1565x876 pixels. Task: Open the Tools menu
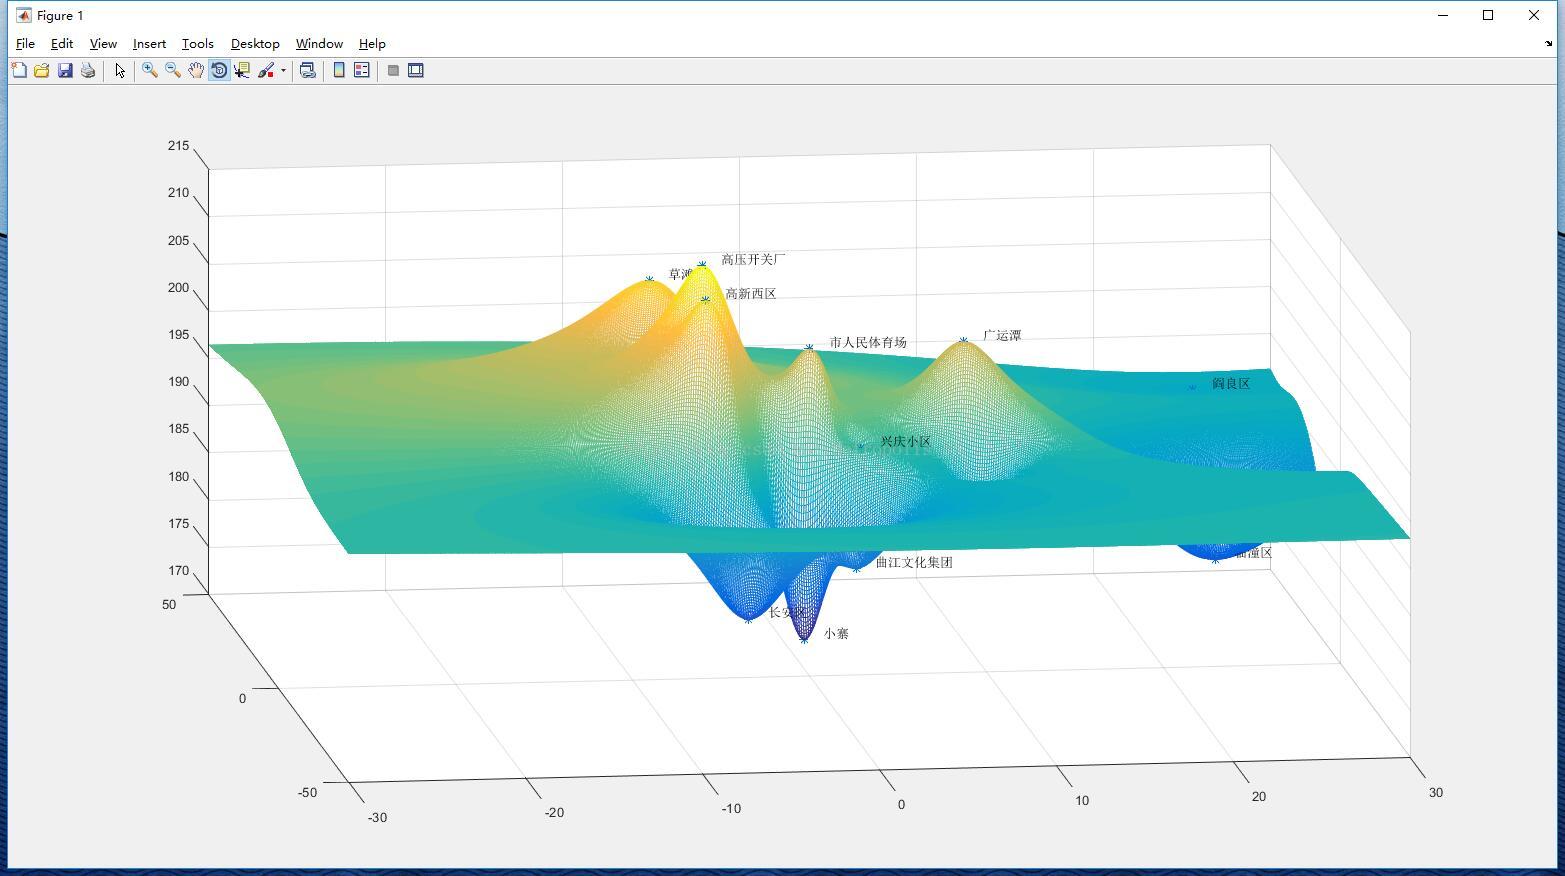click(198, 44)
